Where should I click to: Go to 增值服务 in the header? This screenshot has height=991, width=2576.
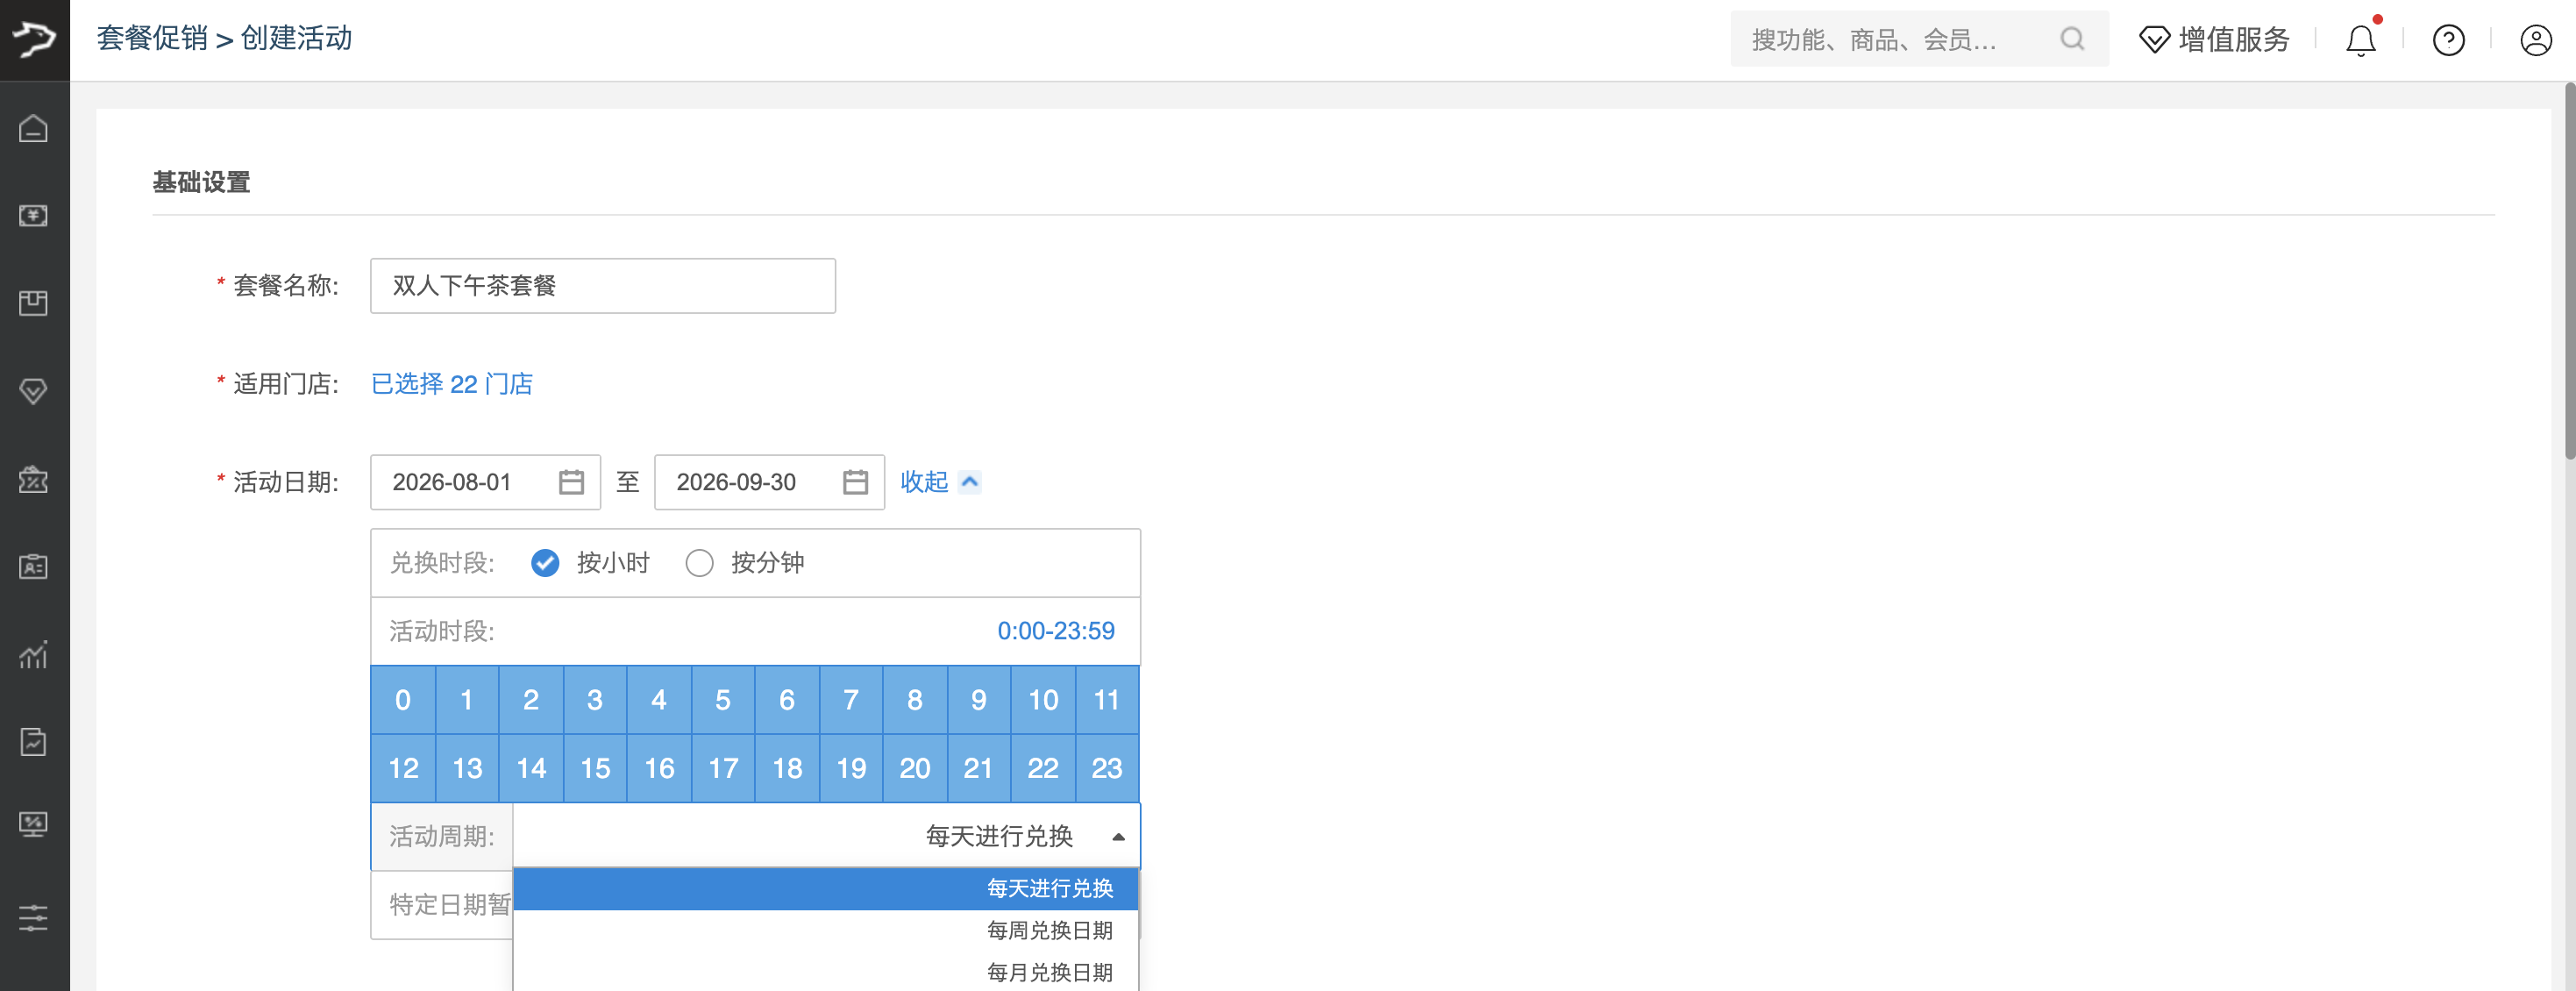coord(2214,40)
